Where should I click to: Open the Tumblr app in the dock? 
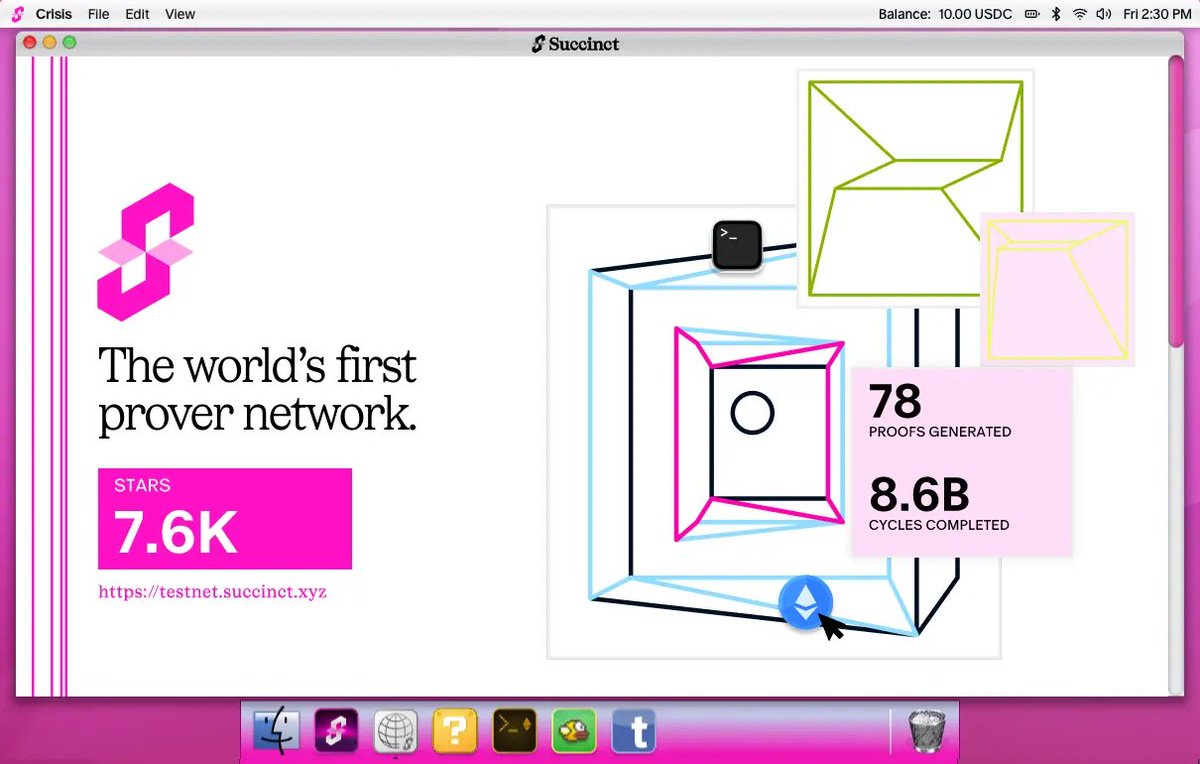click(x=633, y=730)
